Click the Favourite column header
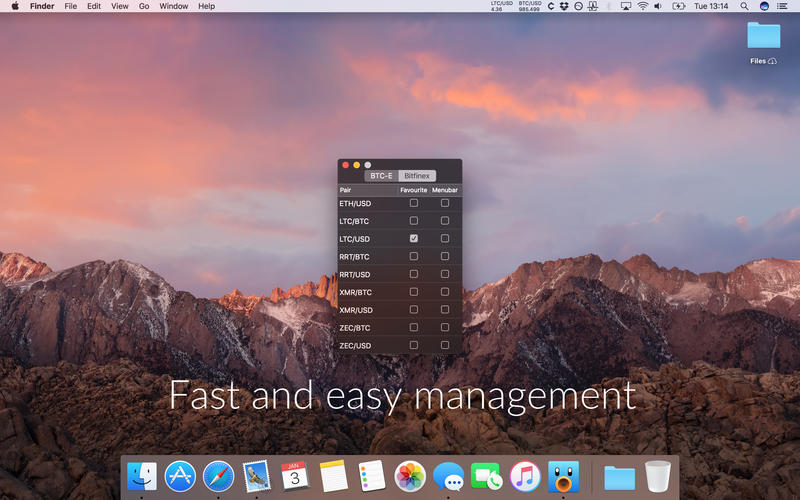800x500 pixels. 414,189
